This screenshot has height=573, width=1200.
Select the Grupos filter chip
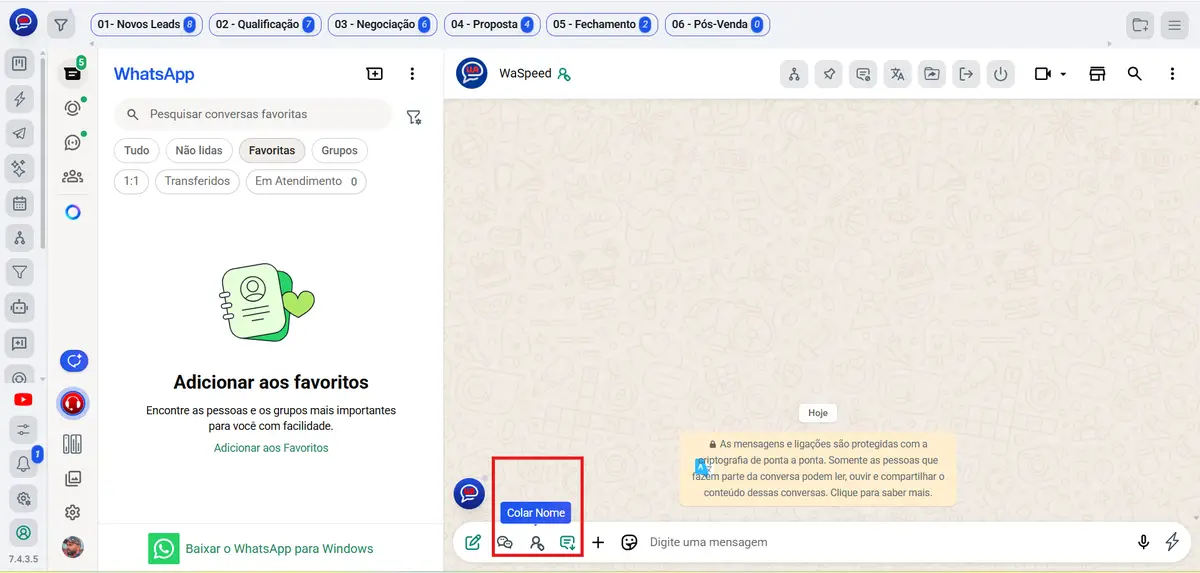pyautogui.click(x=340, y=151)
